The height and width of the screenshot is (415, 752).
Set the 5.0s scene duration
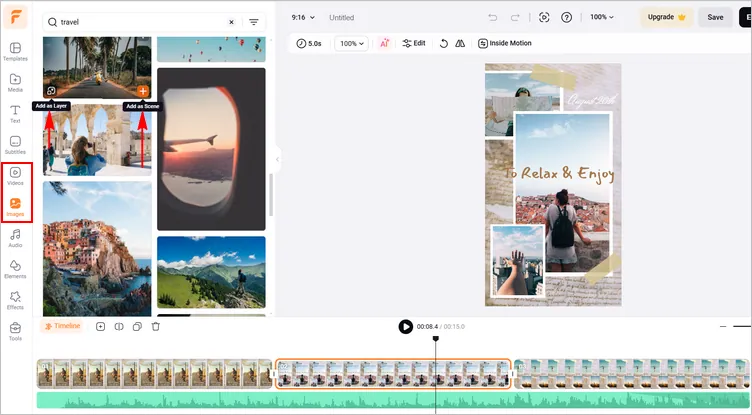(x=309, y=43)
